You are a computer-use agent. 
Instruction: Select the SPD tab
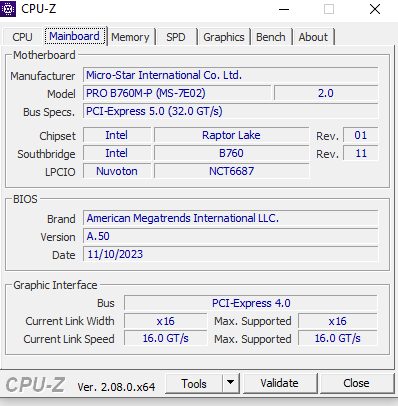(x=176, y=37)
